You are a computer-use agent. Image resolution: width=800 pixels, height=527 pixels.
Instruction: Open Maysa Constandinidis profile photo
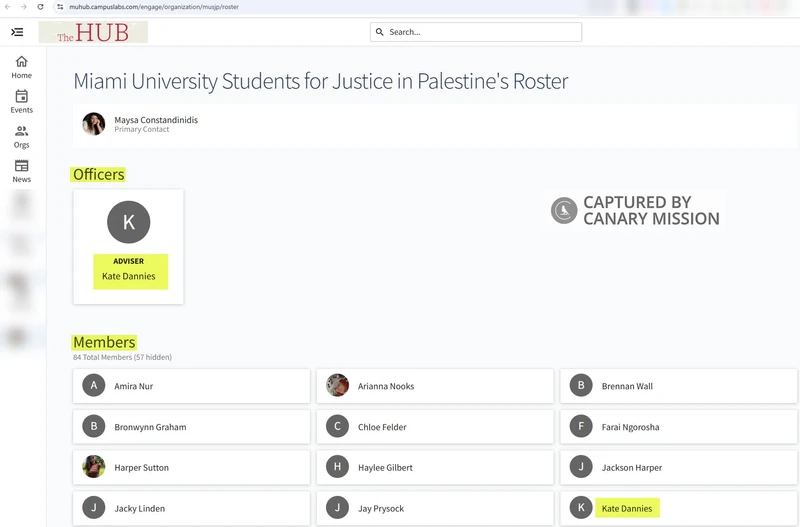pos(94,124)
